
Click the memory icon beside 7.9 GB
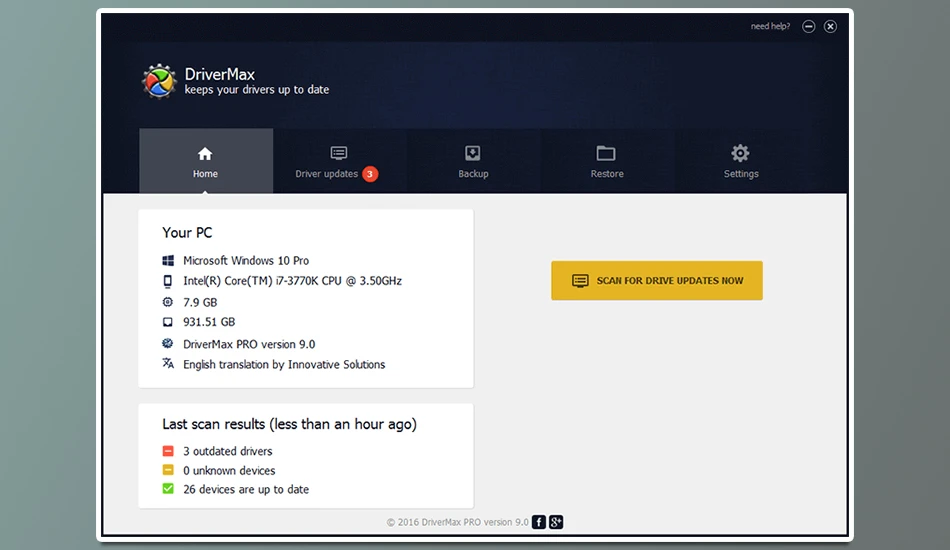pos(168,302)
